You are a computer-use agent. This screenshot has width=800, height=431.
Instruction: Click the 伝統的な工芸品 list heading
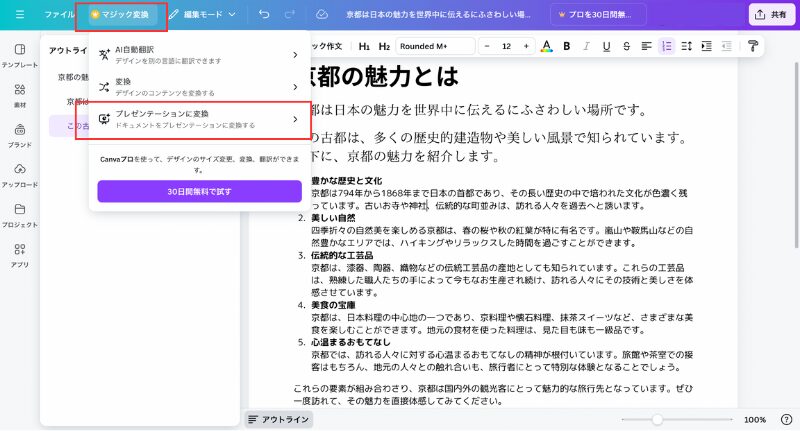point(342,255)
